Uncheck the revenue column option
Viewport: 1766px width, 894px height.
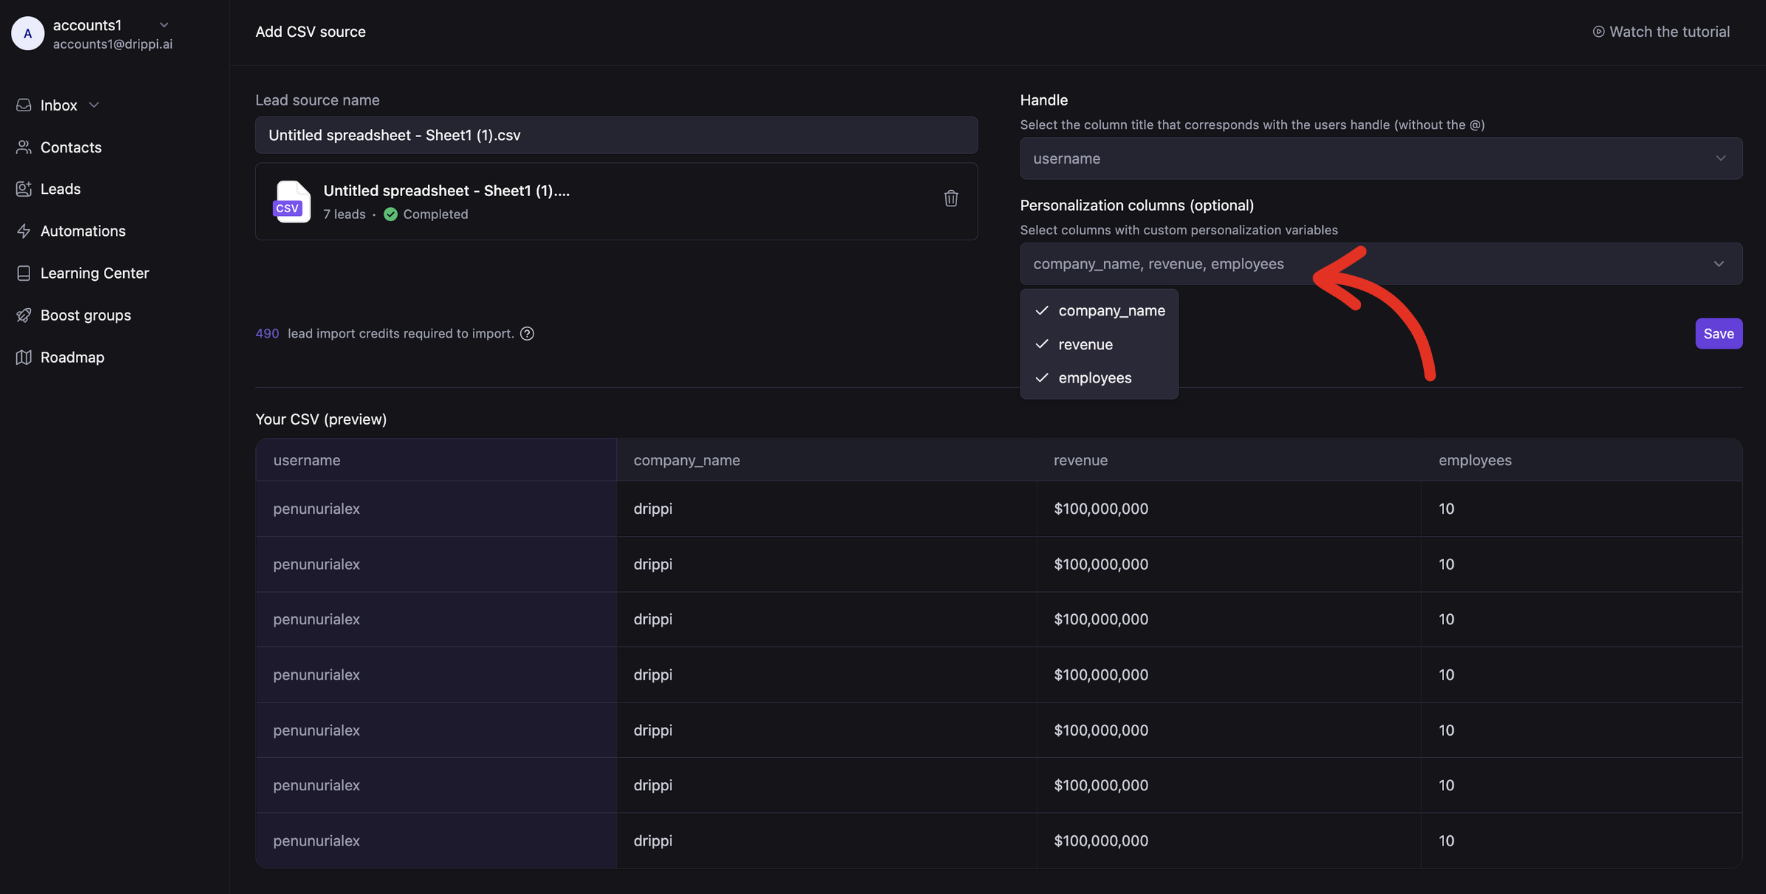[x=1085, y=344]
